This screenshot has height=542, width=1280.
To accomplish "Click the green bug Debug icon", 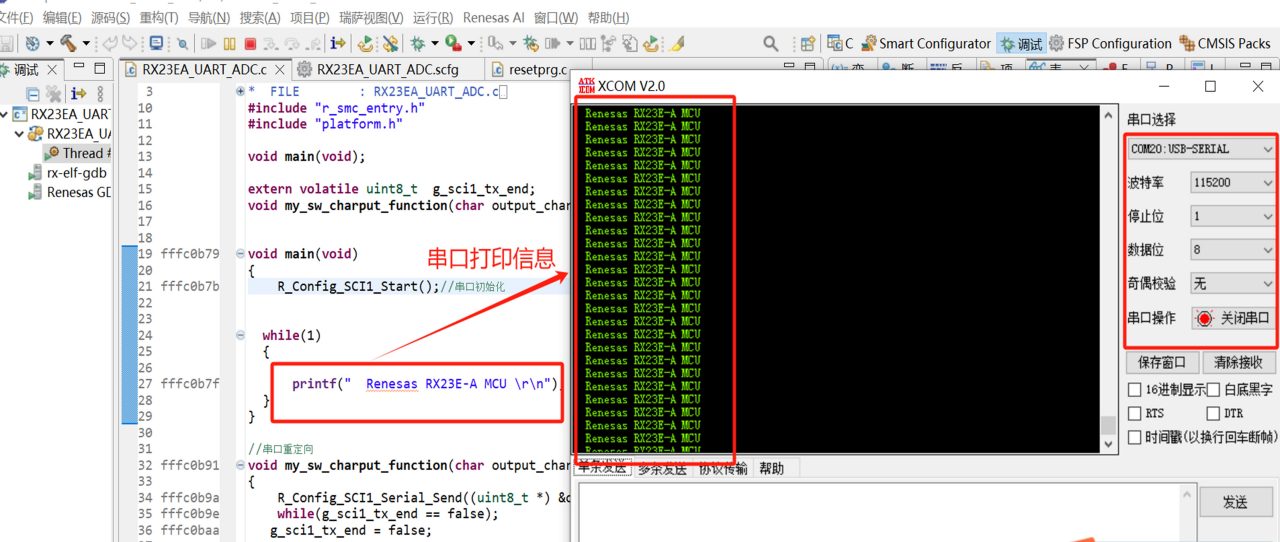I will (418, 43).
